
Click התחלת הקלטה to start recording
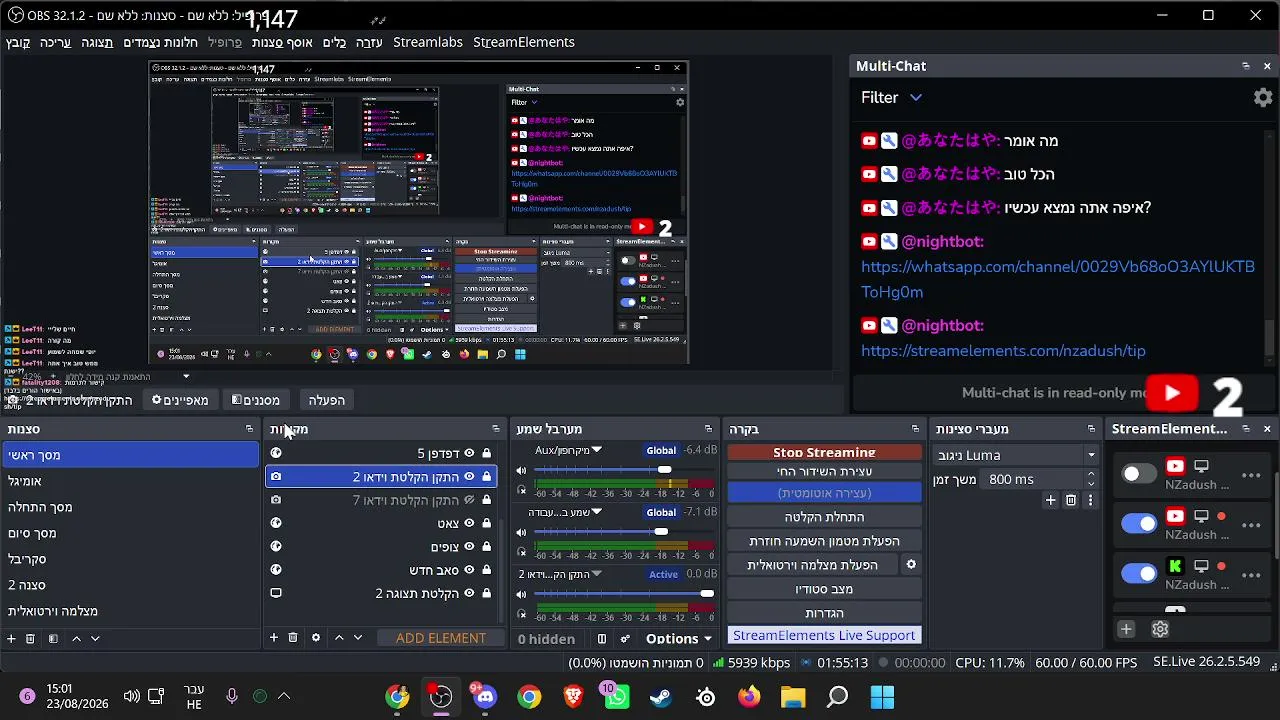pos(824,517)
